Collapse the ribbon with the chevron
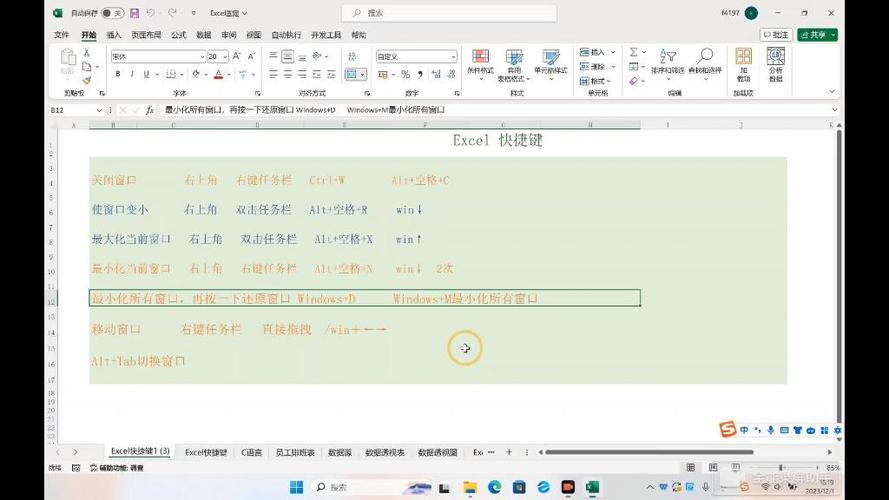The image size is (889, 500). 832,91
